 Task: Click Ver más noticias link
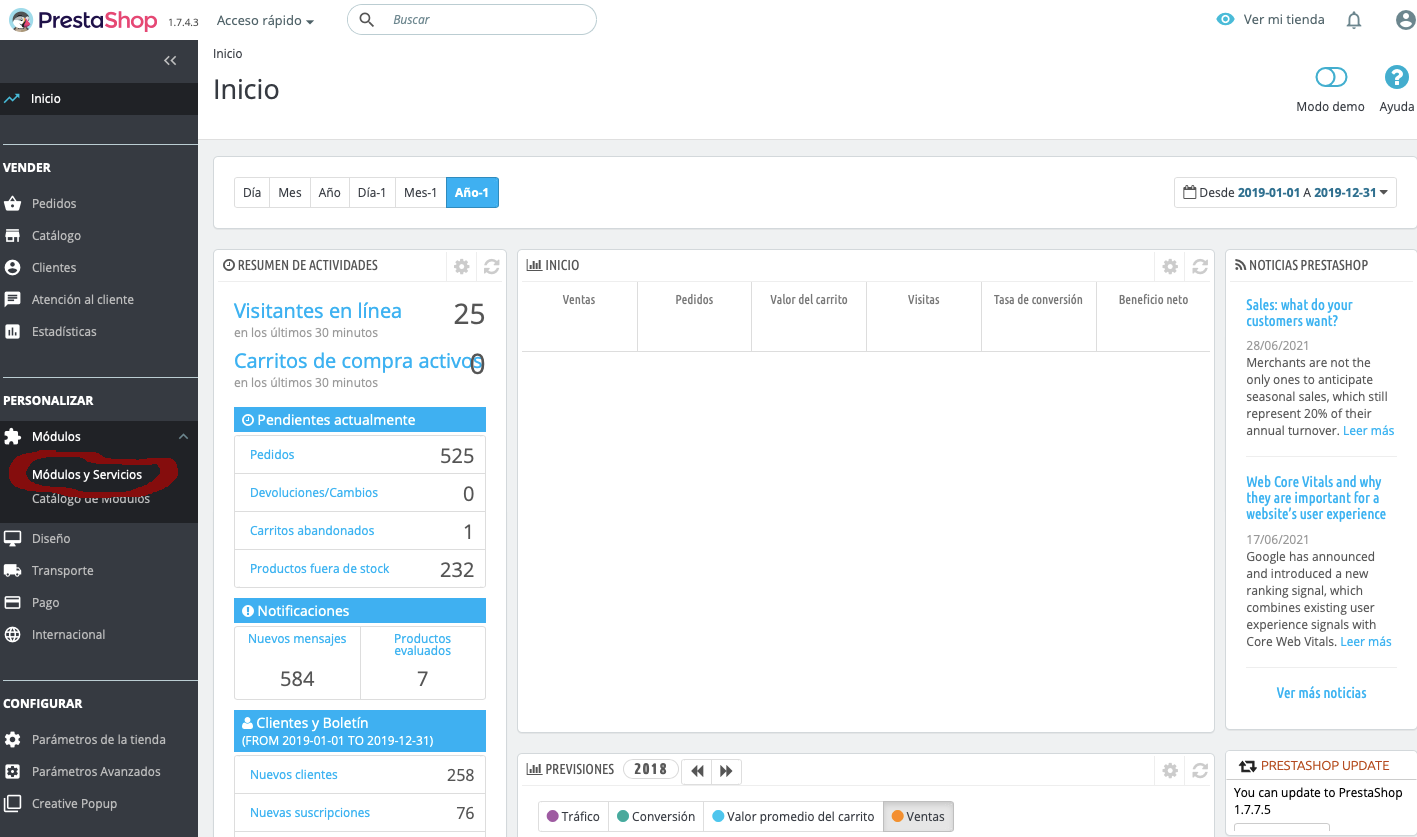coord(1321,693)
